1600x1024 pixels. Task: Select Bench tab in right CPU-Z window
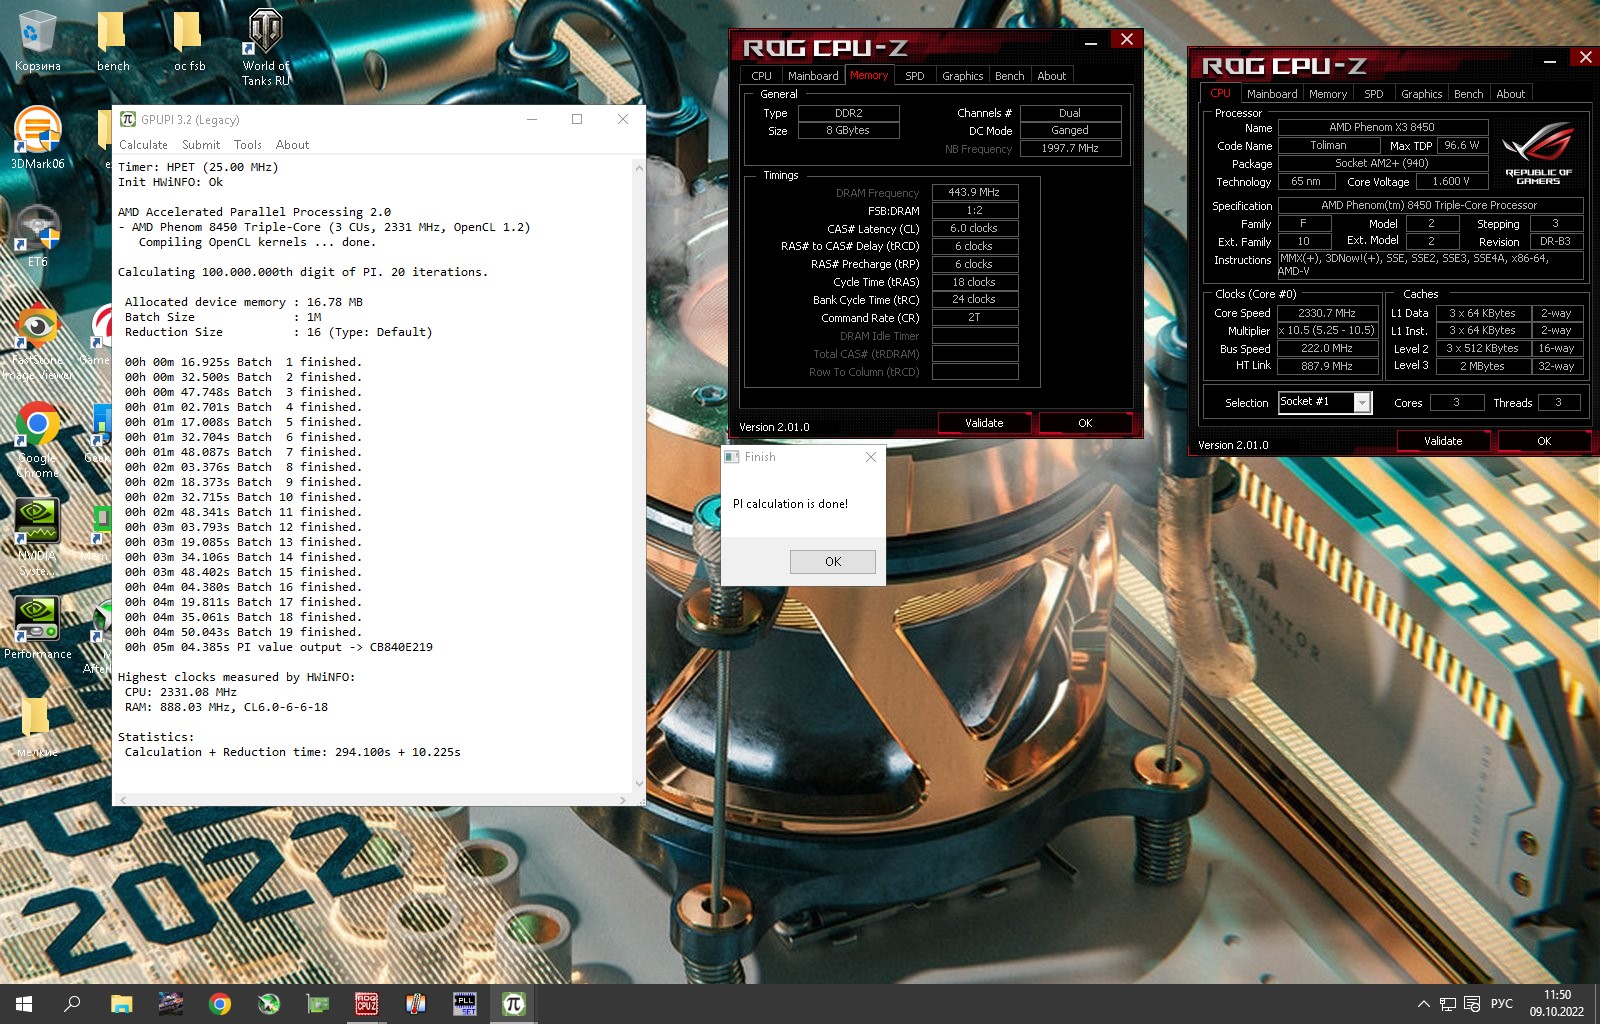(1468, 94)
